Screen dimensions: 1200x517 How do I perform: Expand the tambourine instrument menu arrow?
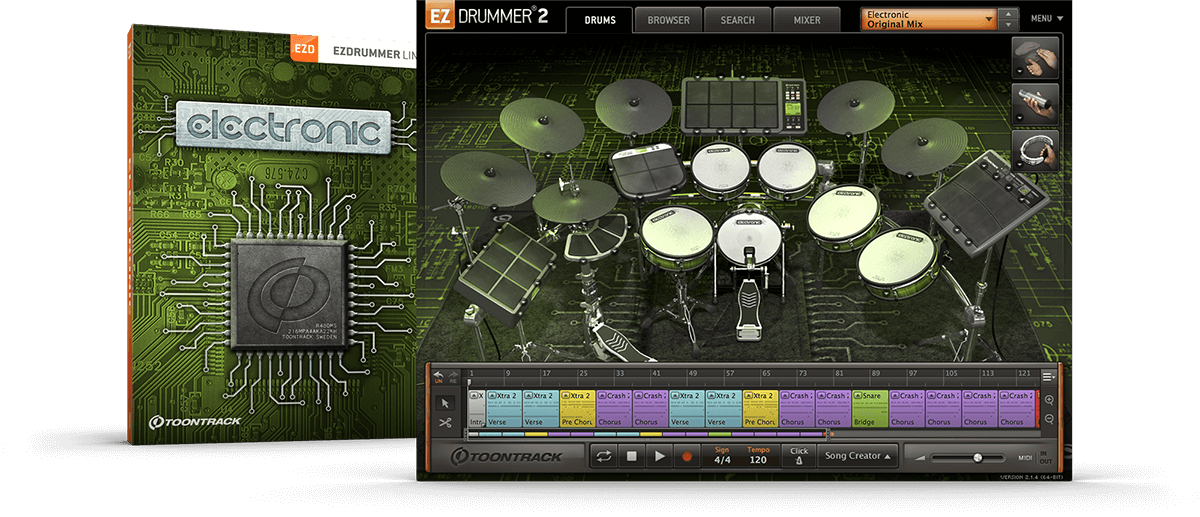[x=1019, y=165]
